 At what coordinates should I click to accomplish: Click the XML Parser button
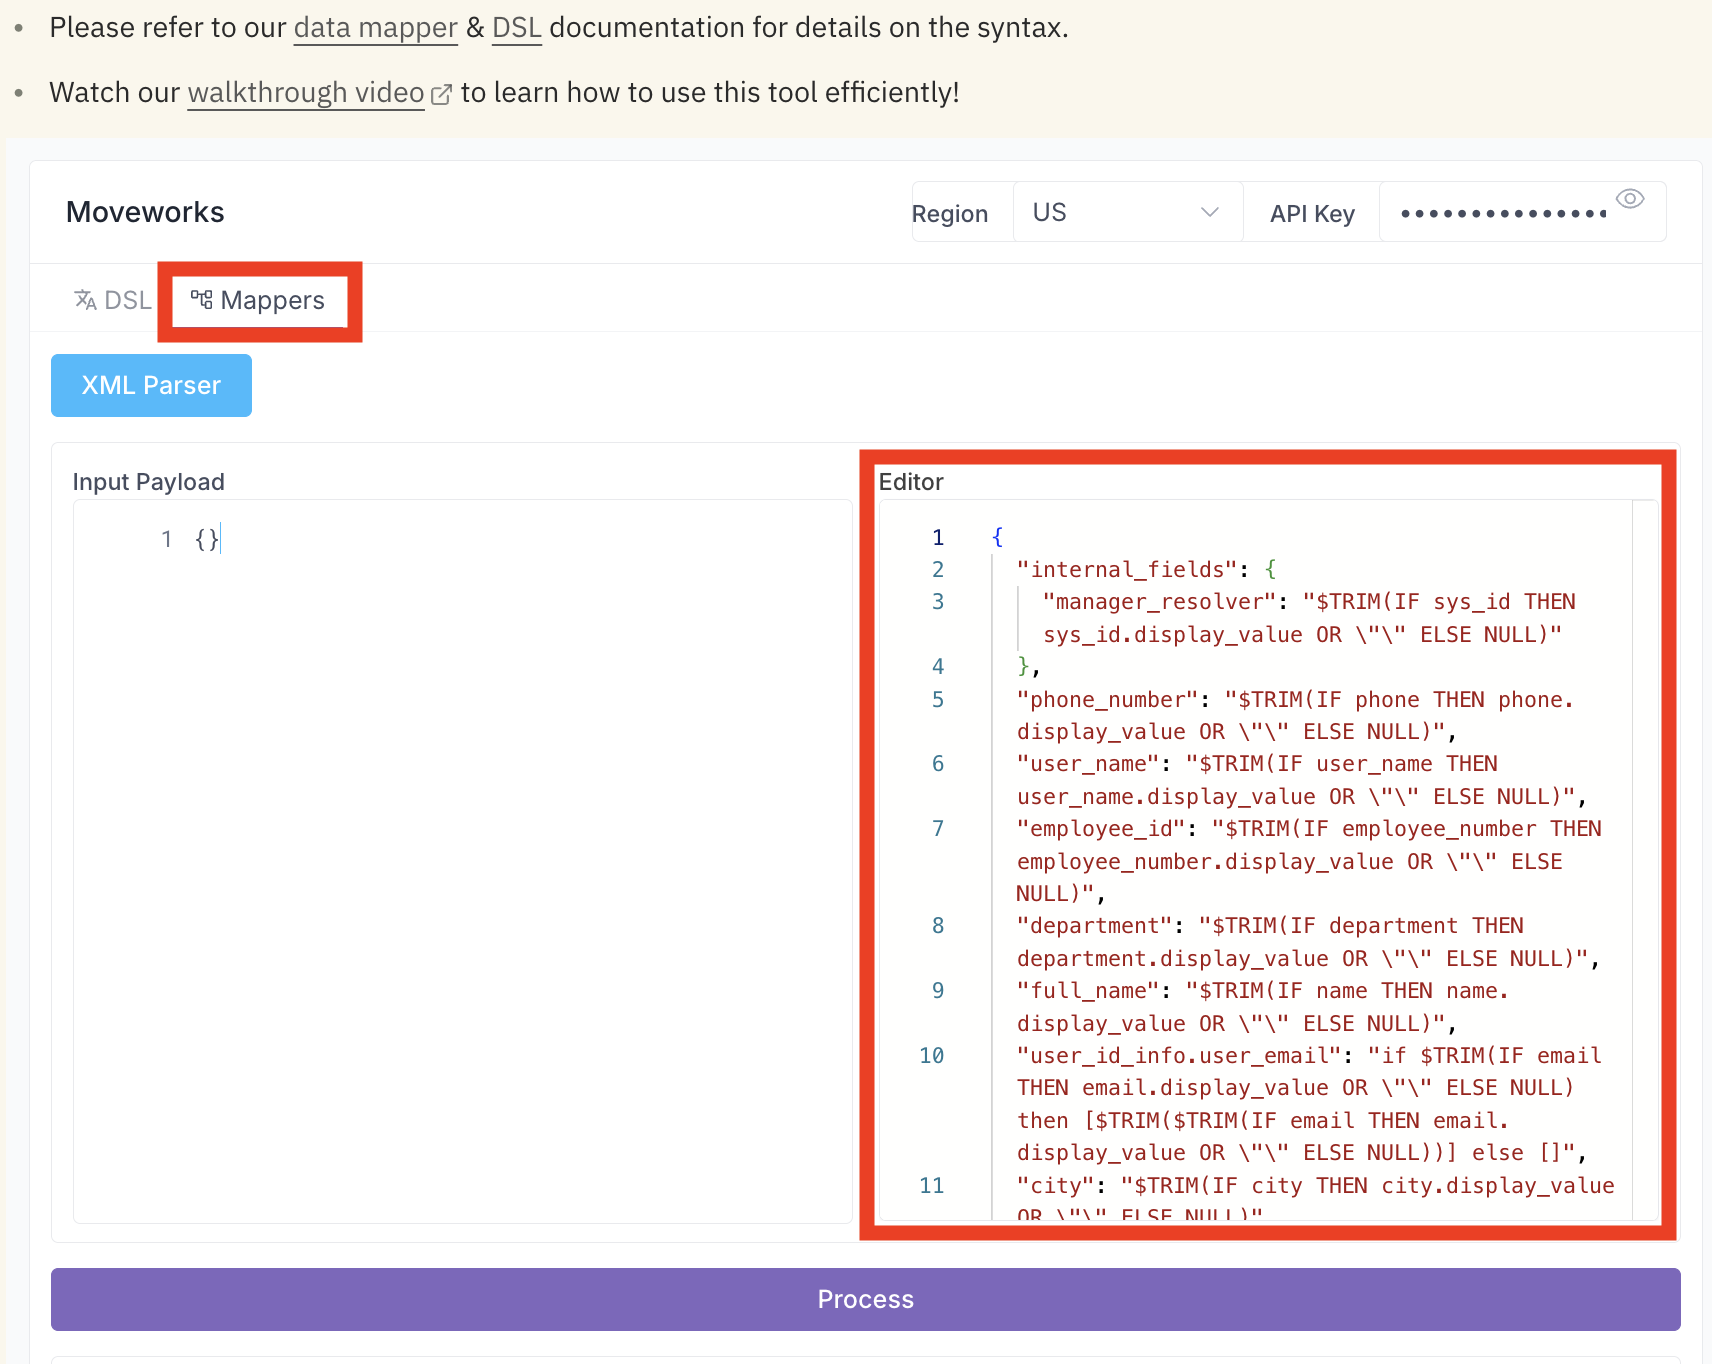(x=151, y=386)
